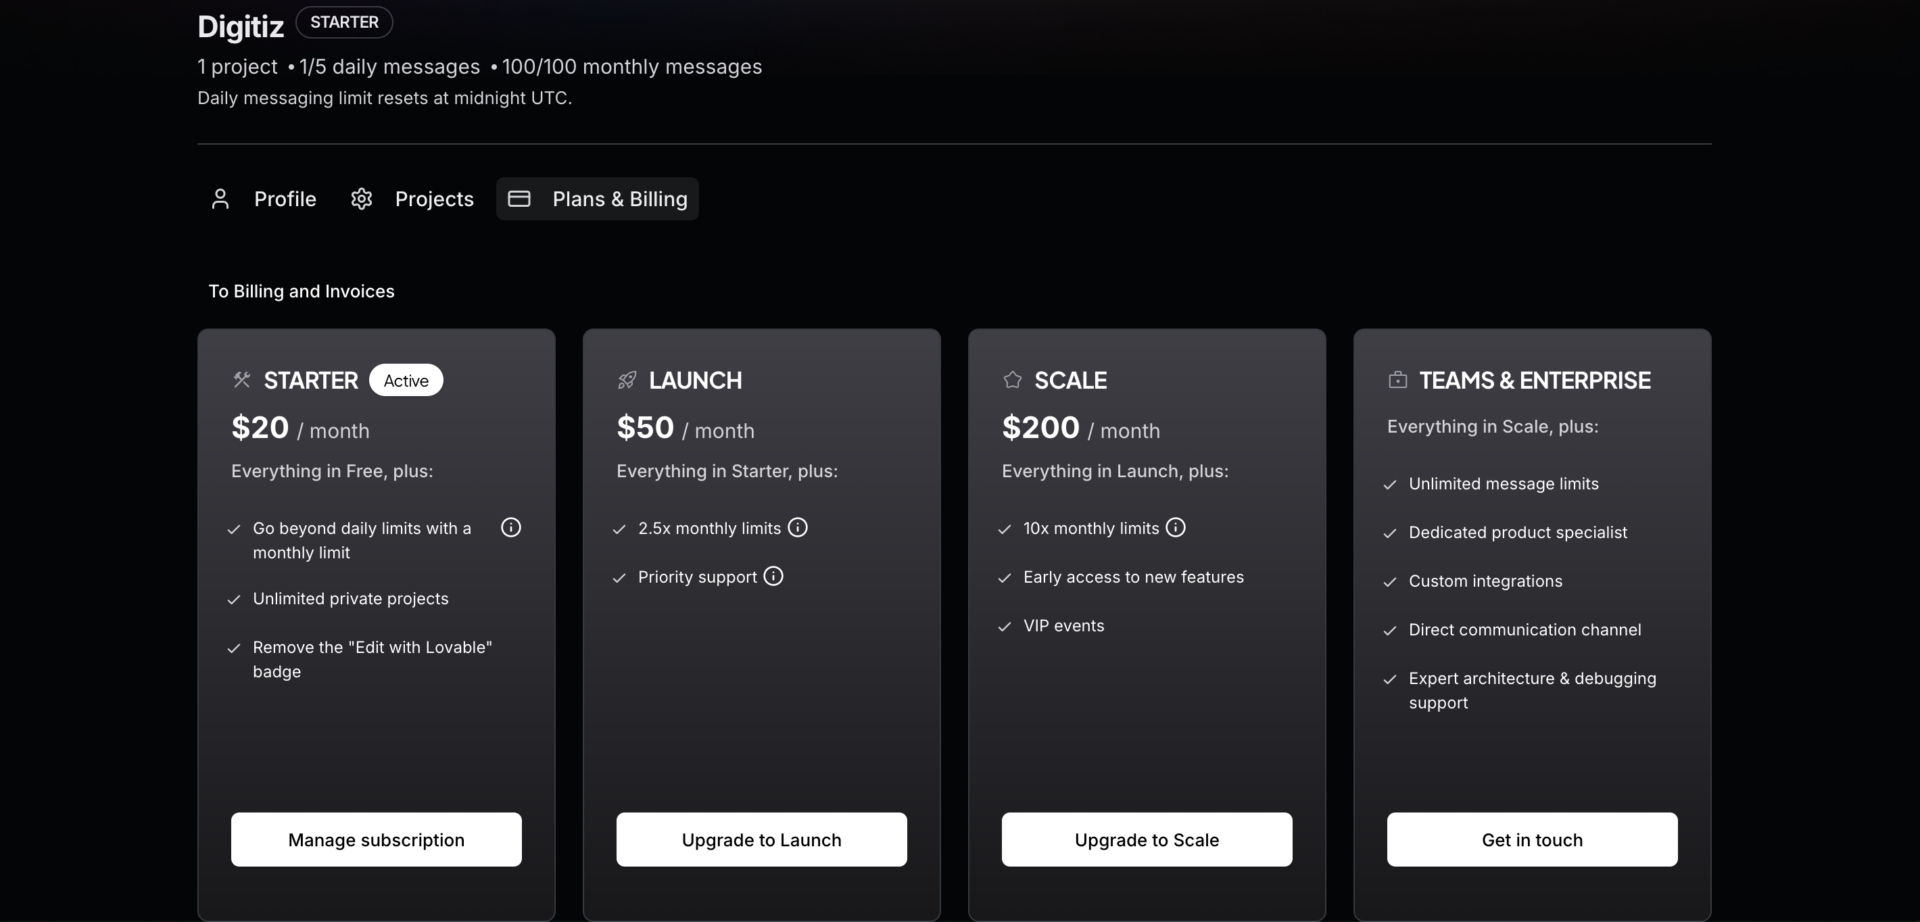Click Get in touch for Enterprise
1920x922 pixels.
tap(1531, 839)
